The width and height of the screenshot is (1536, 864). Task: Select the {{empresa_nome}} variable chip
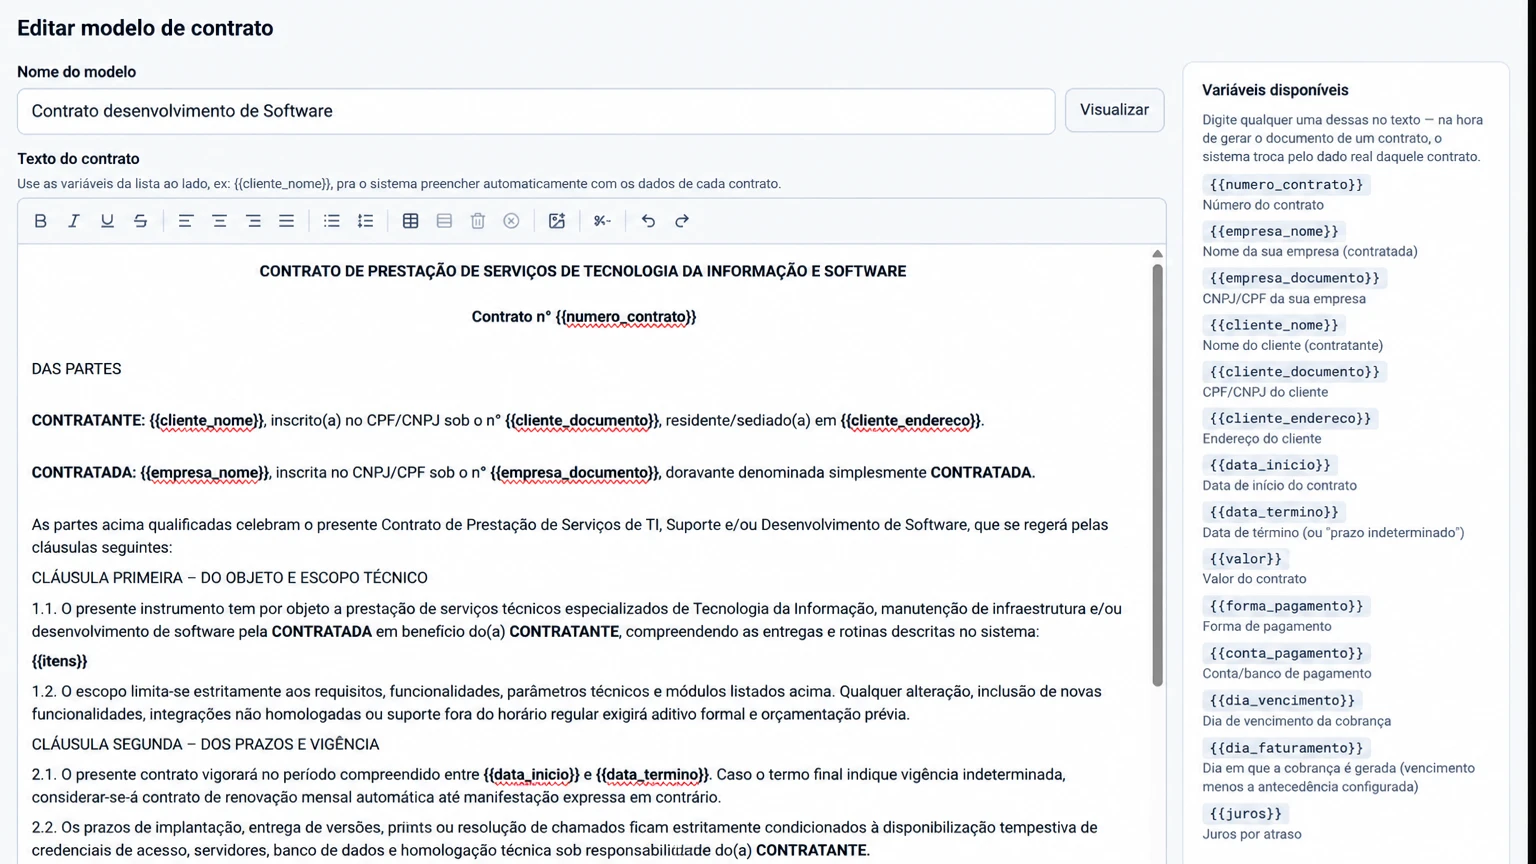pyautogui.click(x=1274, y=231)
